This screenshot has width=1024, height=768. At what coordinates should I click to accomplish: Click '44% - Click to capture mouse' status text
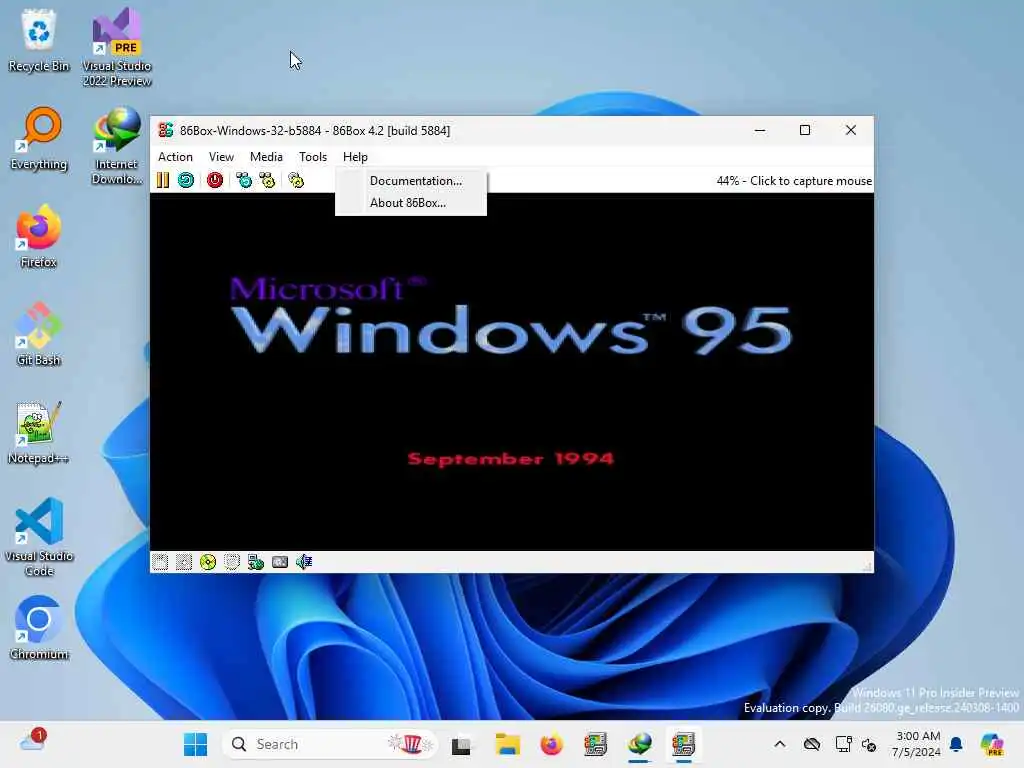point(794,181)
